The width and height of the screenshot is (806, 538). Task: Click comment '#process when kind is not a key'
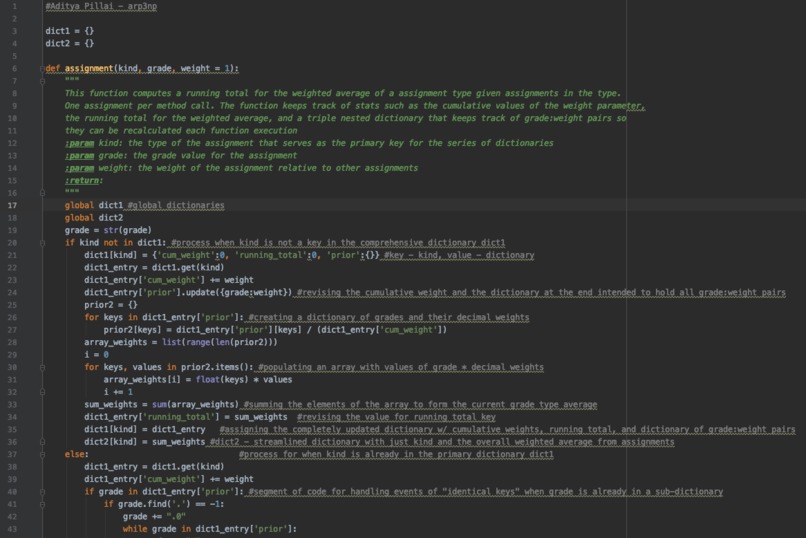[338, 243]
